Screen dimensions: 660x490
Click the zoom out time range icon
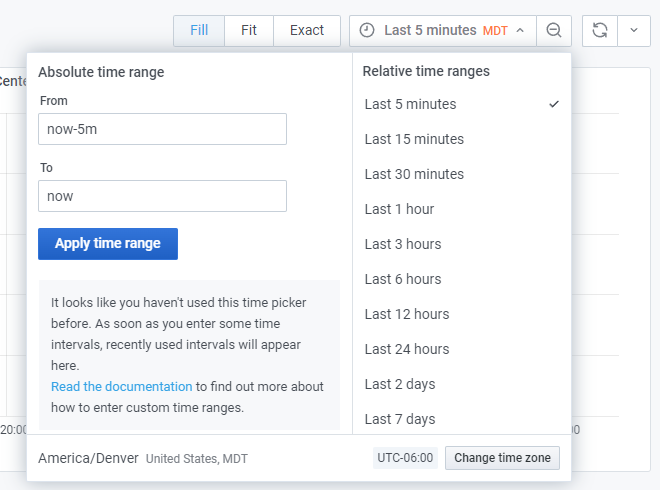click(554, 31)
